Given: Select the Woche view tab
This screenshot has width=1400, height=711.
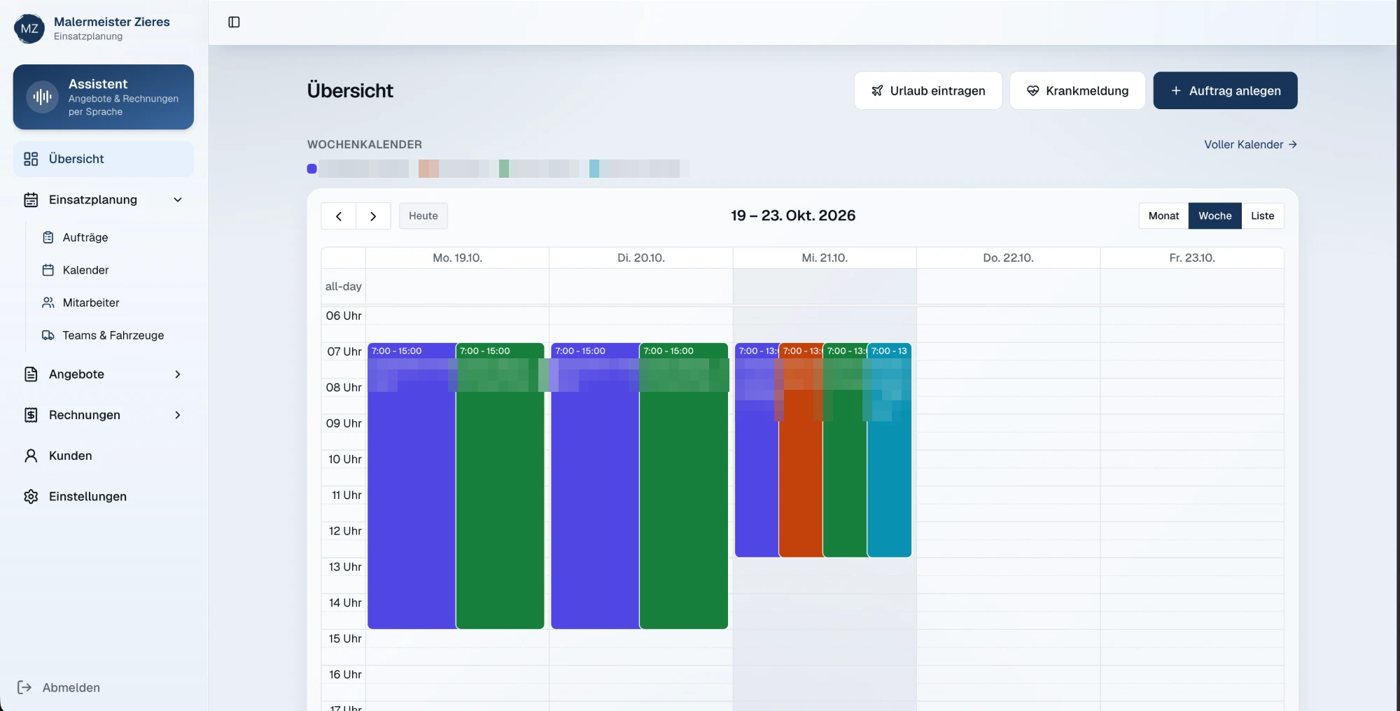Looking at the screenshot, I should (1215, 216).
